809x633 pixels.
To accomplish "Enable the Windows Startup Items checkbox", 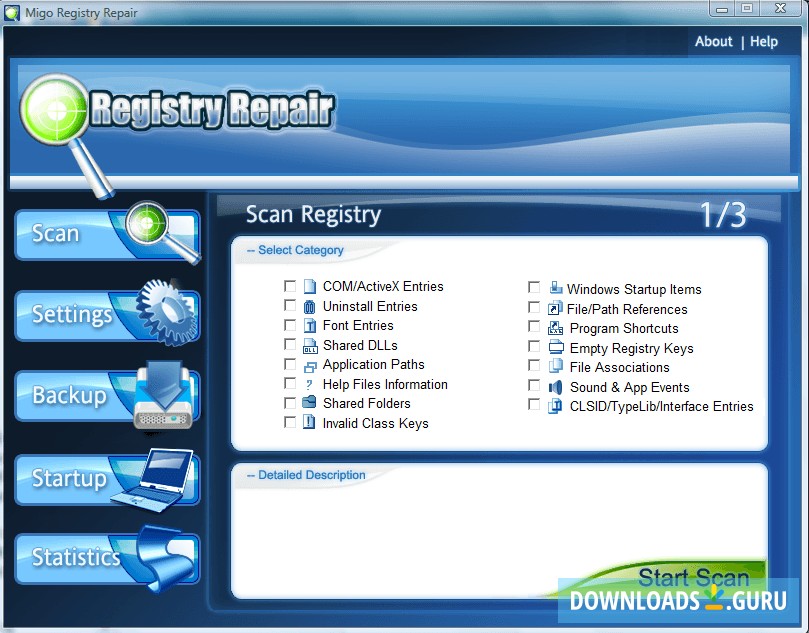I will [x=534, y=287].
